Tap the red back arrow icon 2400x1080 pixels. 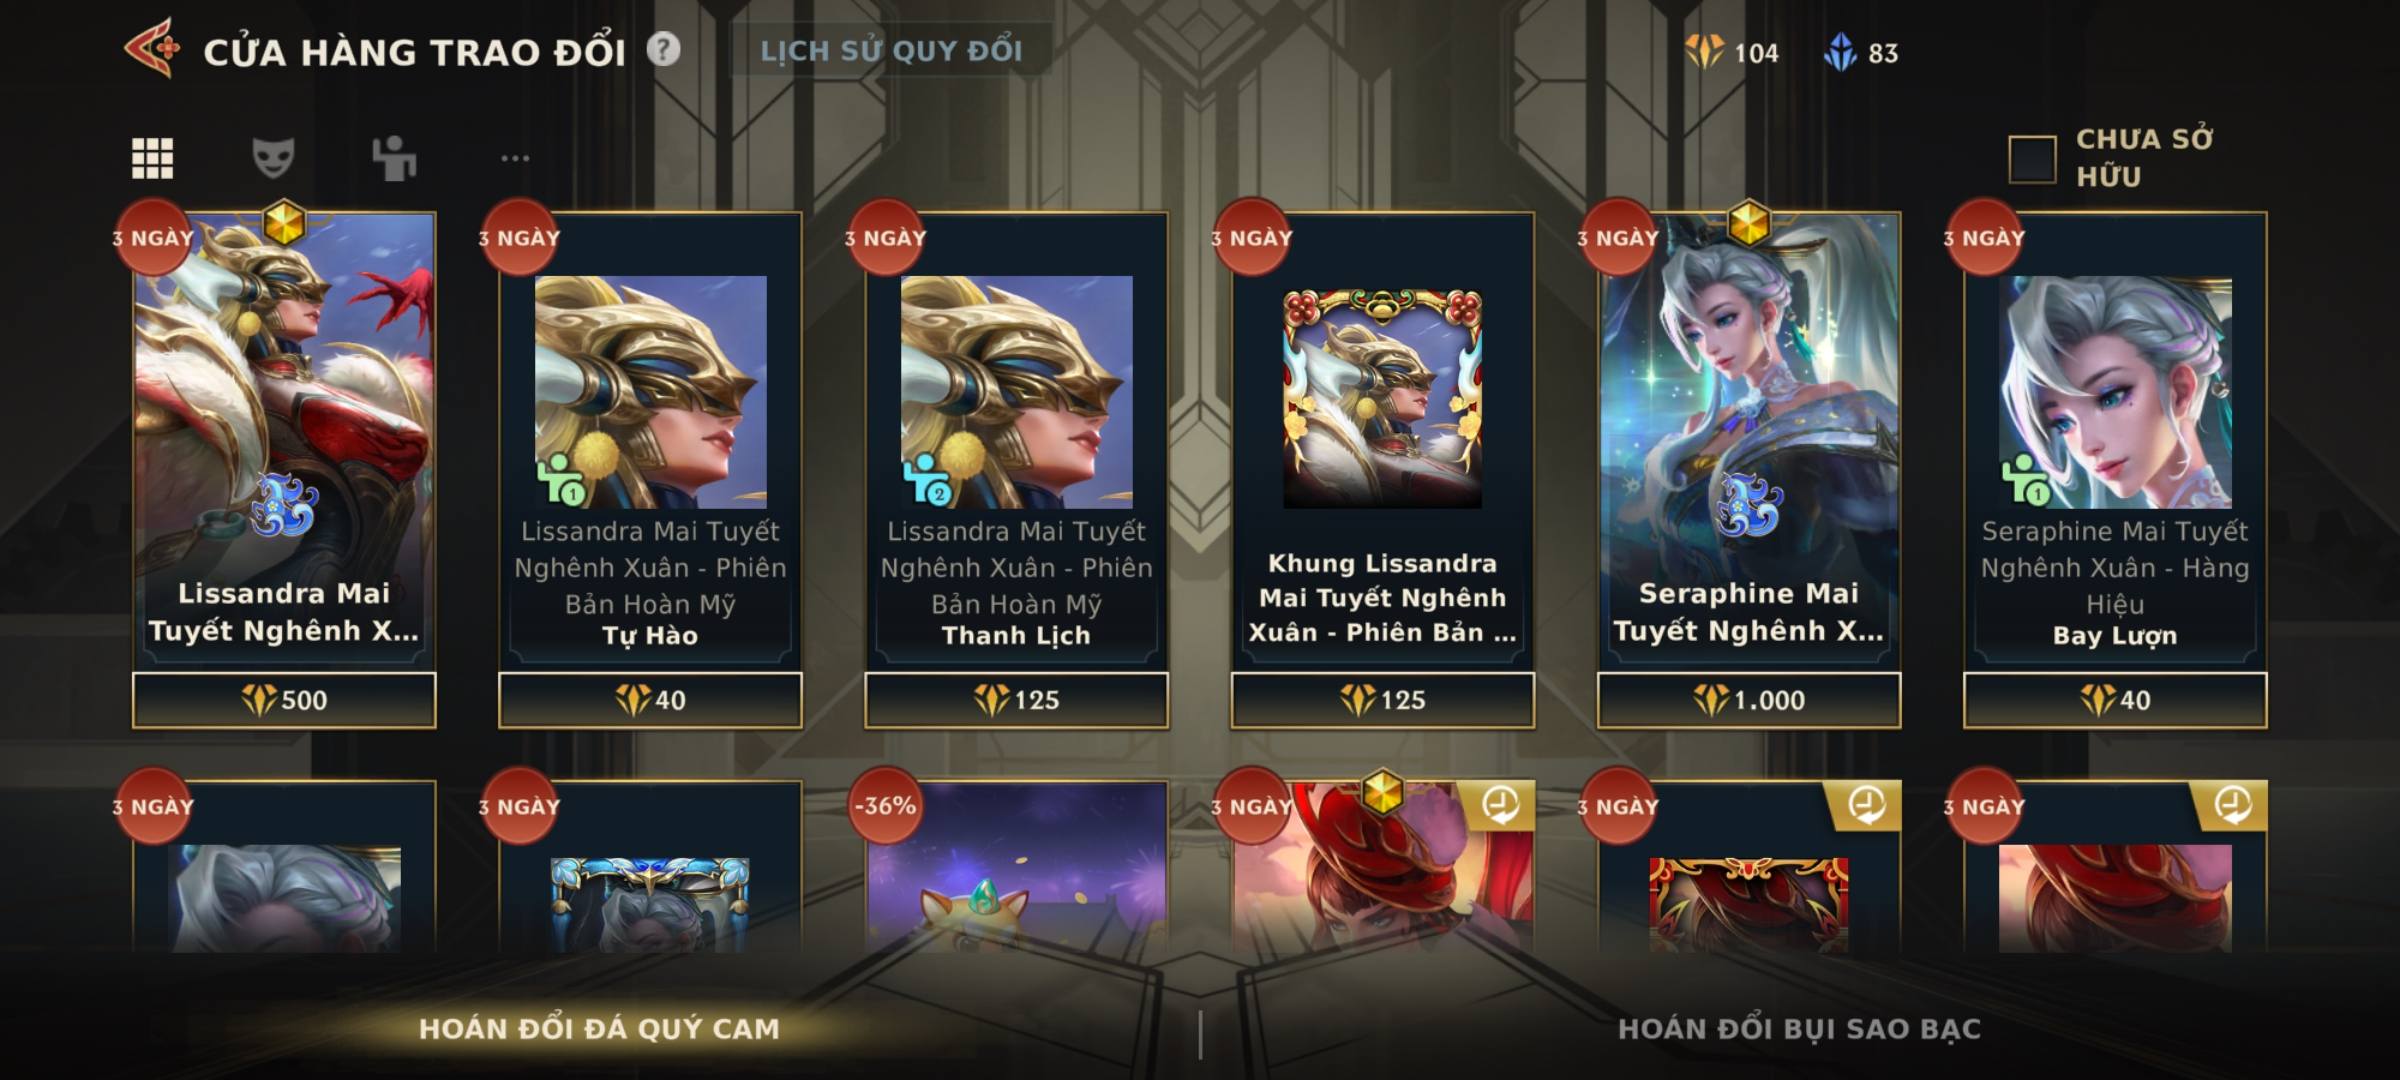(153, 48)
